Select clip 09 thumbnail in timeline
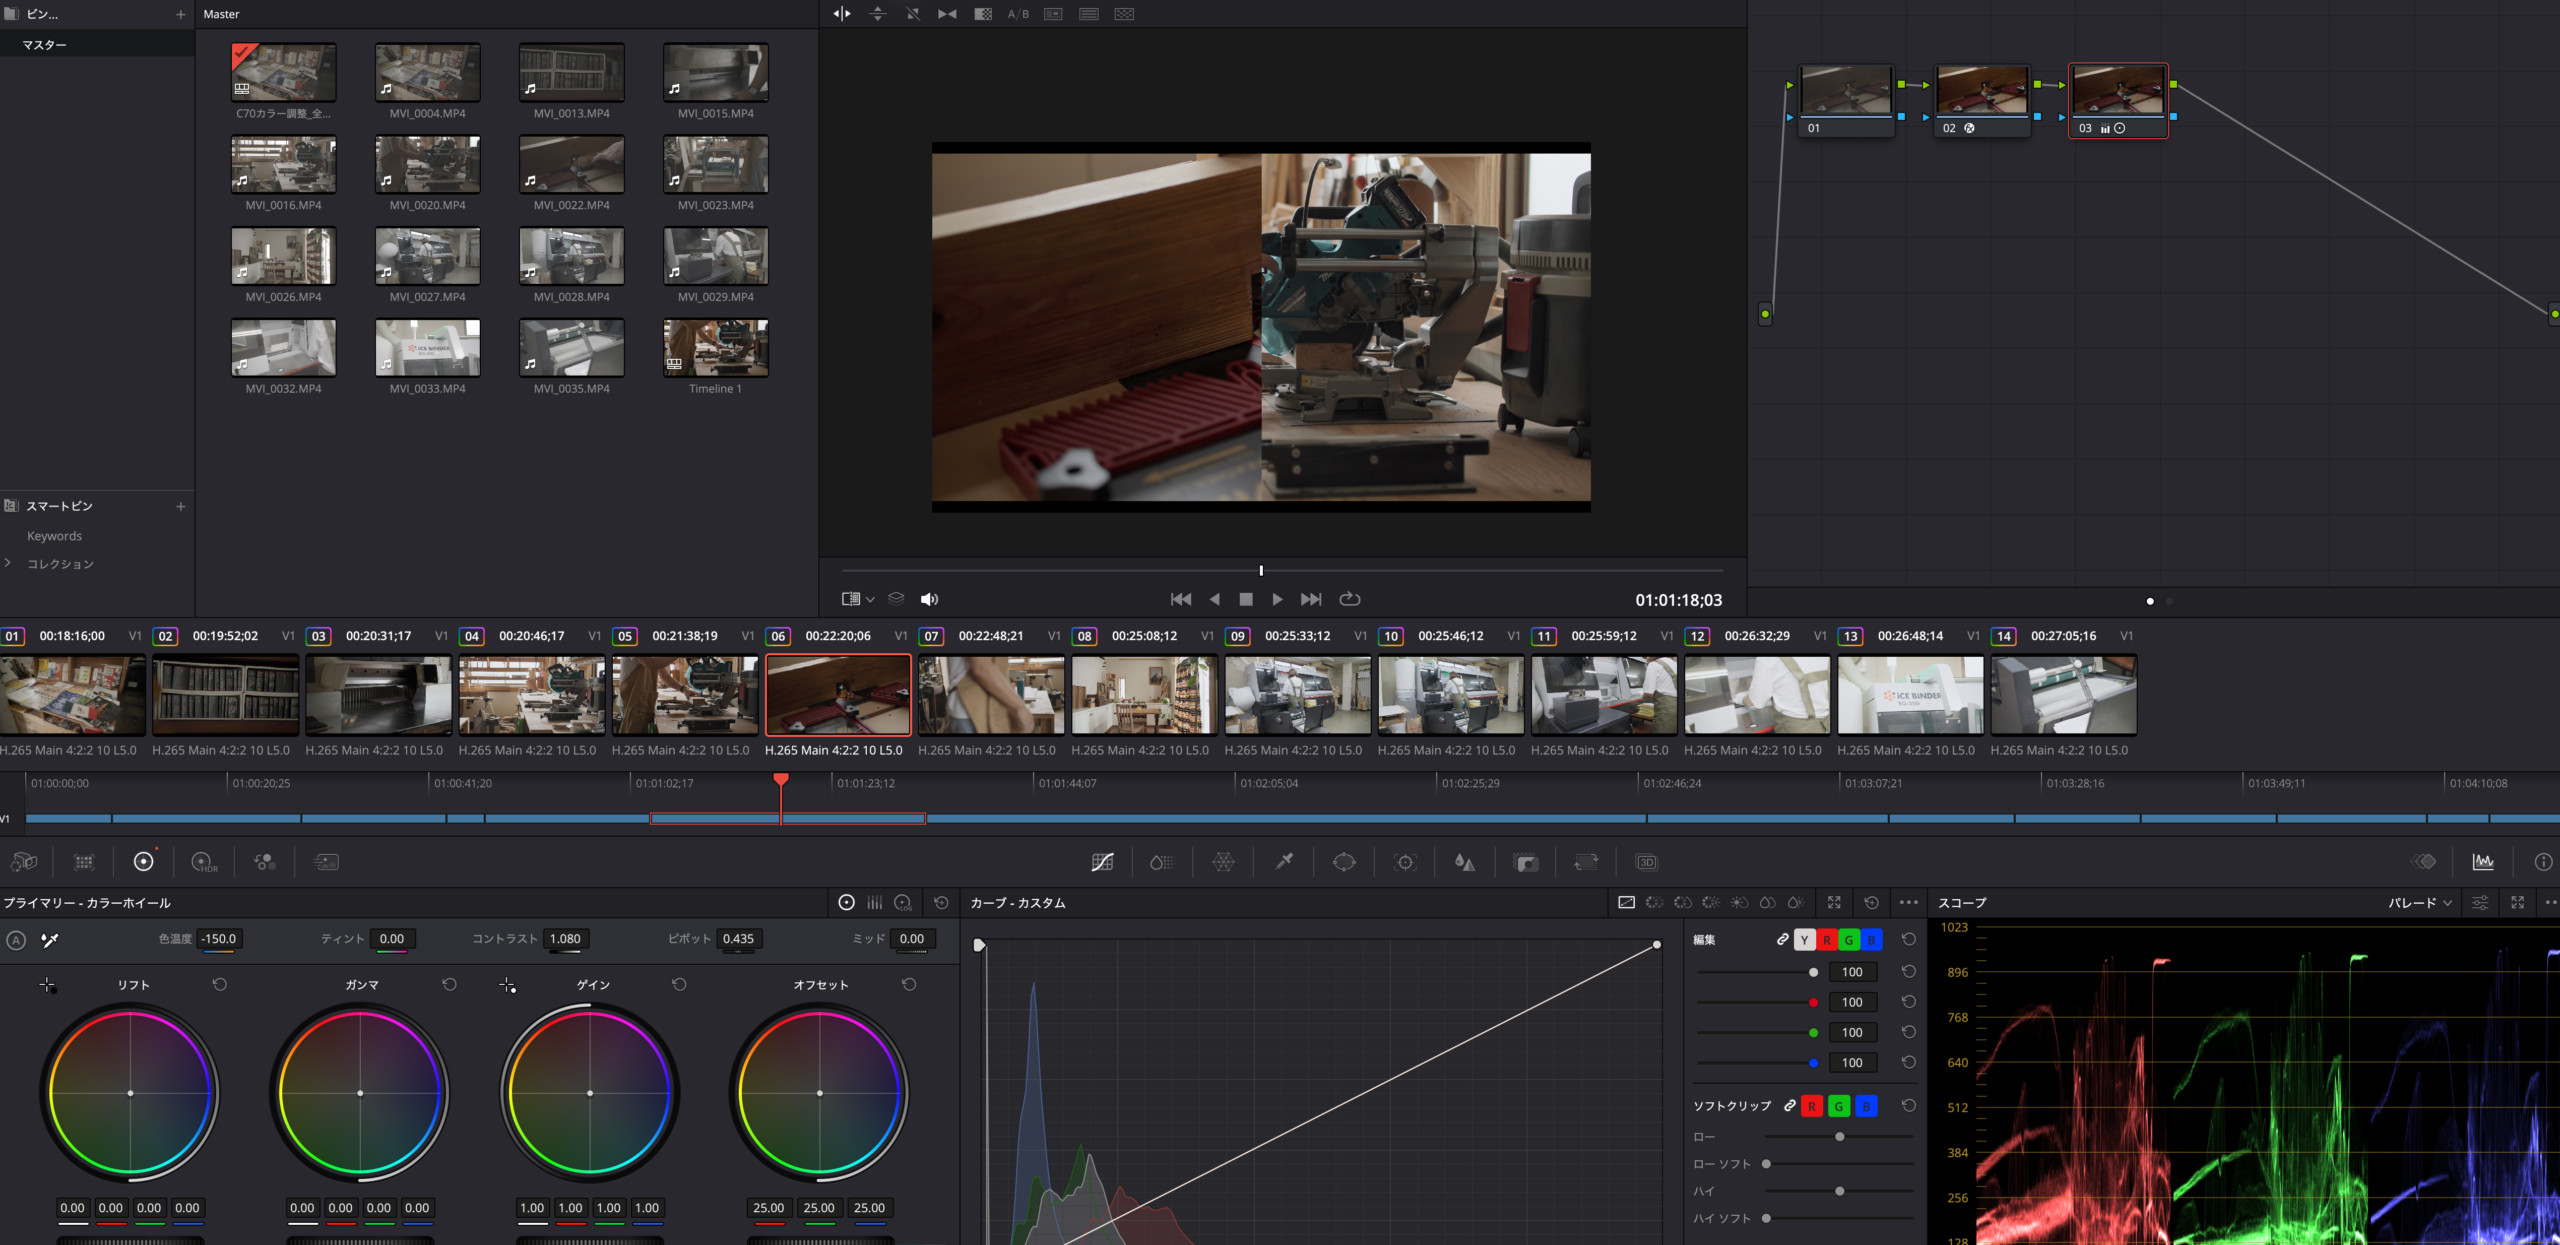This screenshot has height=1245, width=2560. coord(1297,695)
